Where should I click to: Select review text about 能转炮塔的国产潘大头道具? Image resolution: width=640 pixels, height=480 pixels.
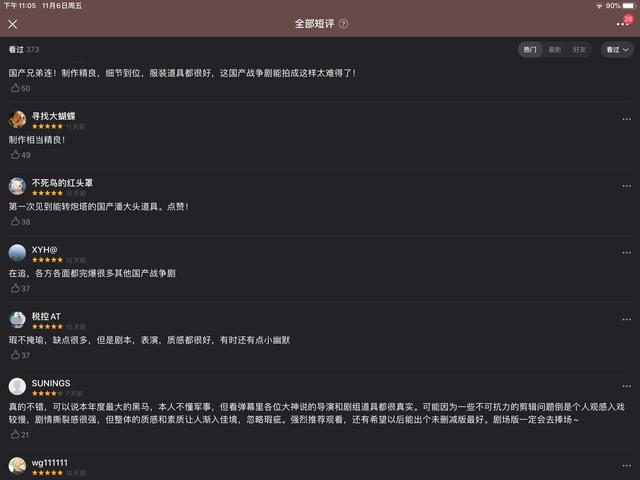(98, 207)
